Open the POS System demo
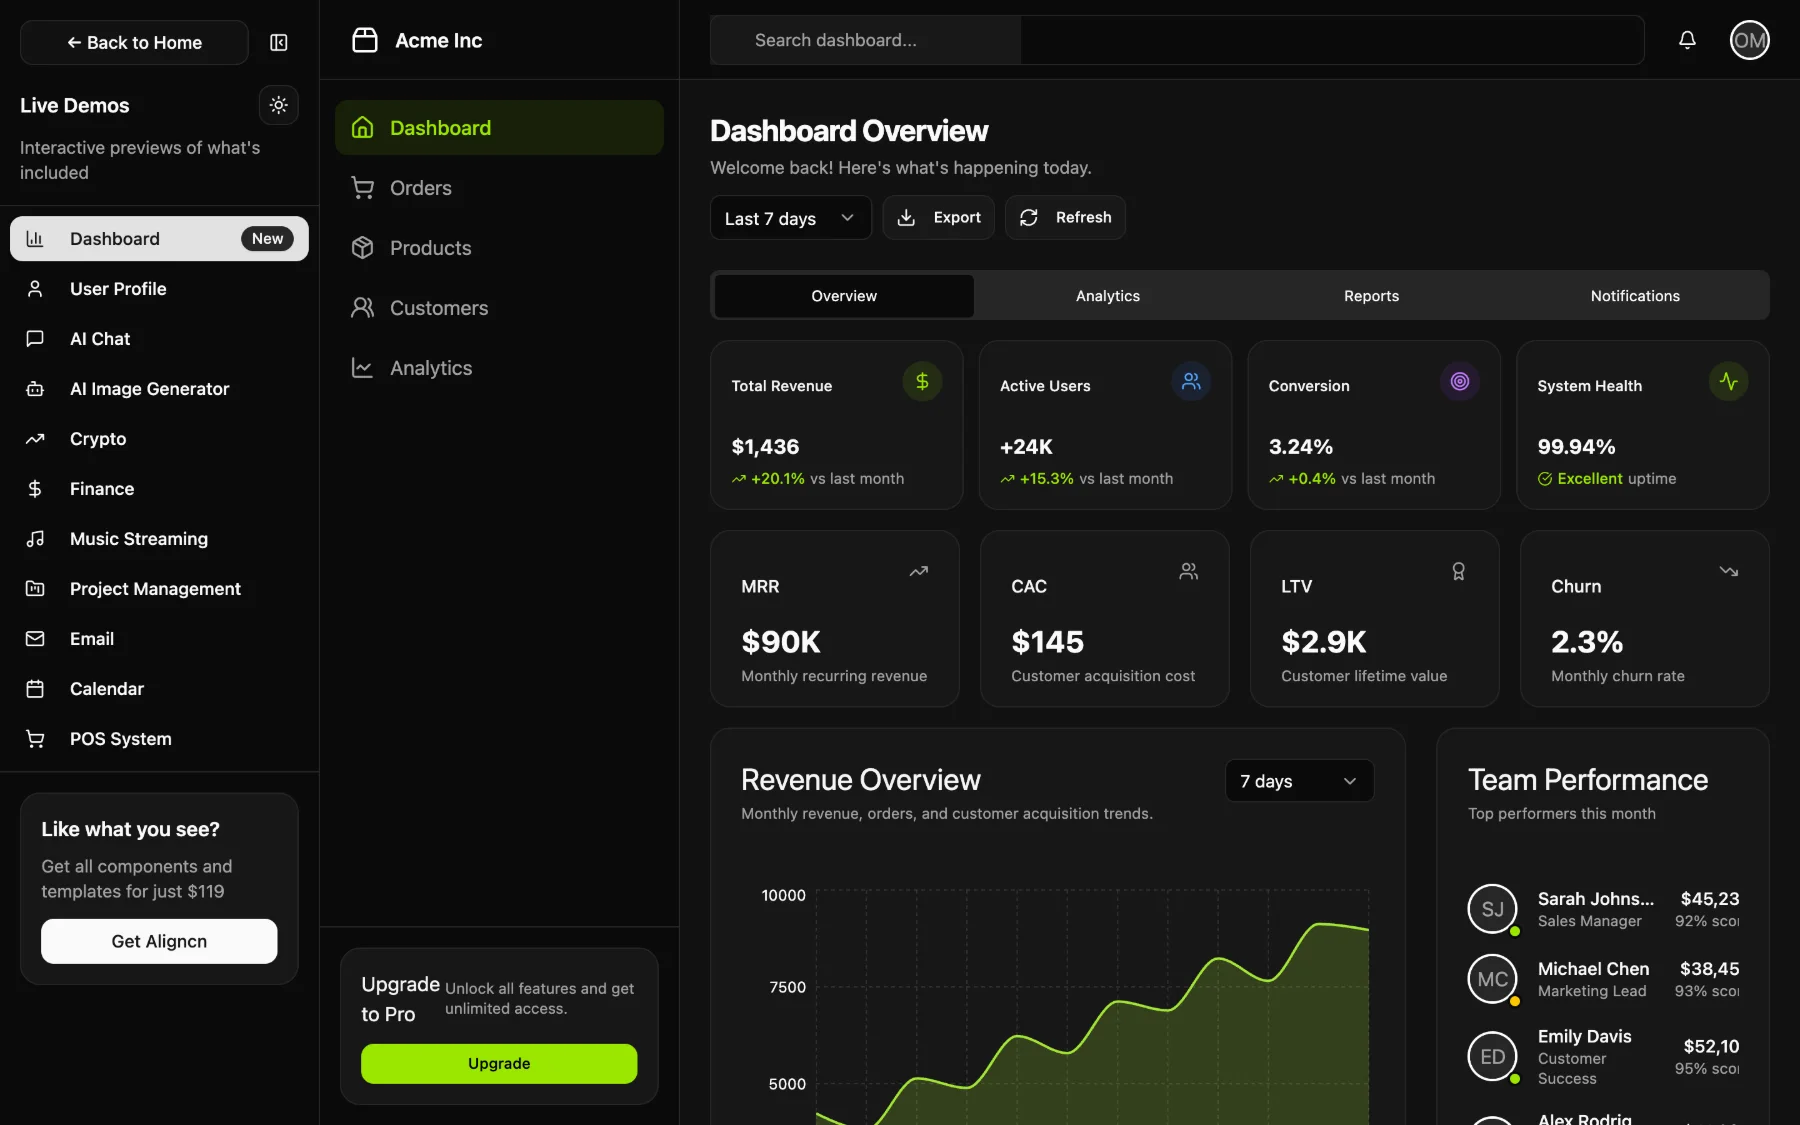Screen dimensions: 1800x1125 pyautogui.click(x=159, y=738)
